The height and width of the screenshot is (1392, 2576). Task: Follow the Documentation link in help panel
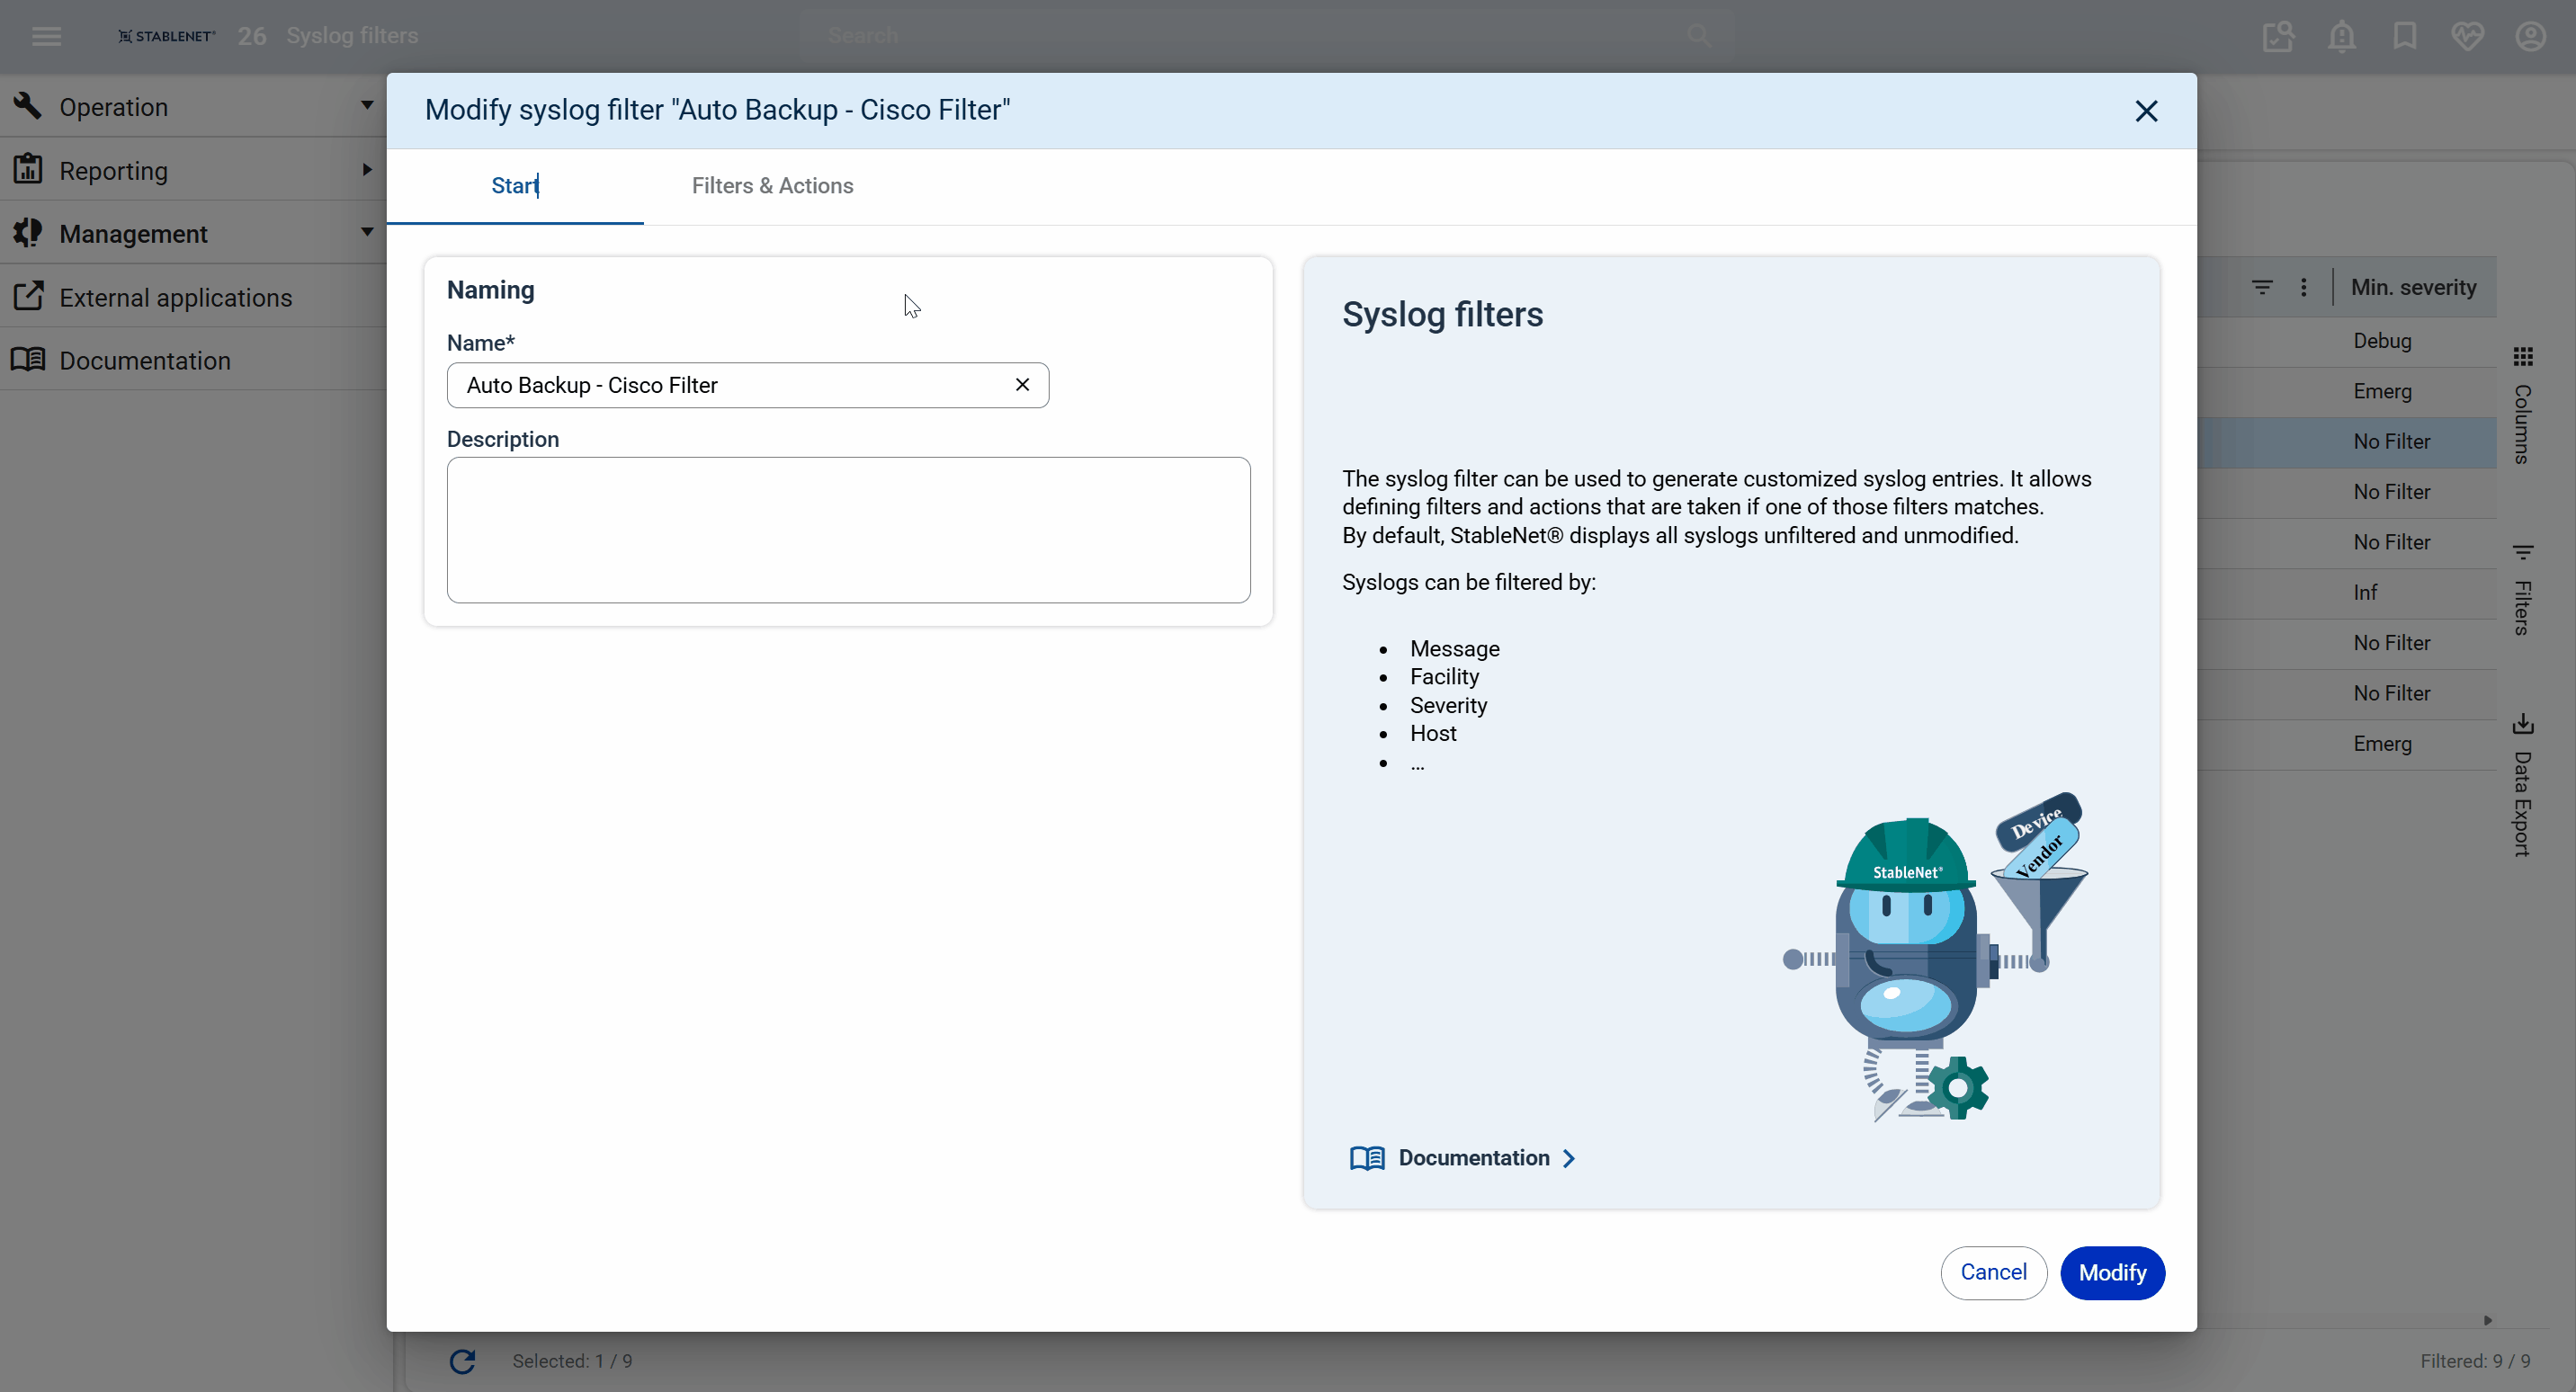click(x=1474, y=1158)
